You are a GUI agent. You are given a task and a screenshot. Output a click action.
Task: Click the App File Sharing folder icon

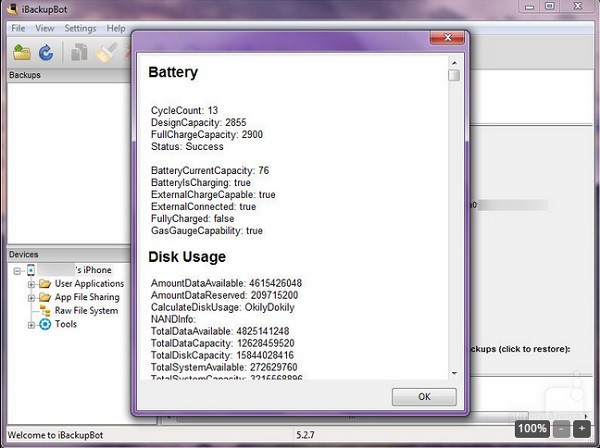tap(45, 297)
